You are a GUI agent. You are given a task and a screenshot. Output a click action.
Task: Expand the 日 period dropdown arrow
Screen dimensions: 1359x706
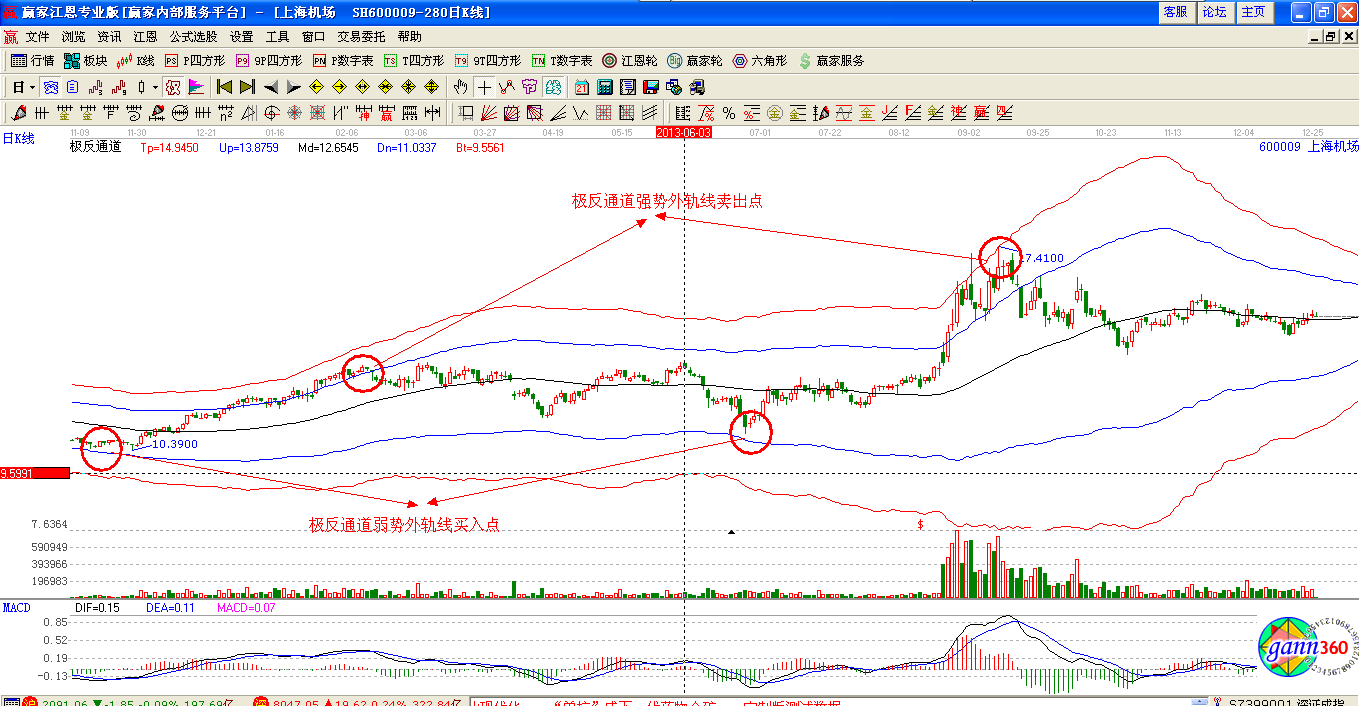click(x=31, y=87)
